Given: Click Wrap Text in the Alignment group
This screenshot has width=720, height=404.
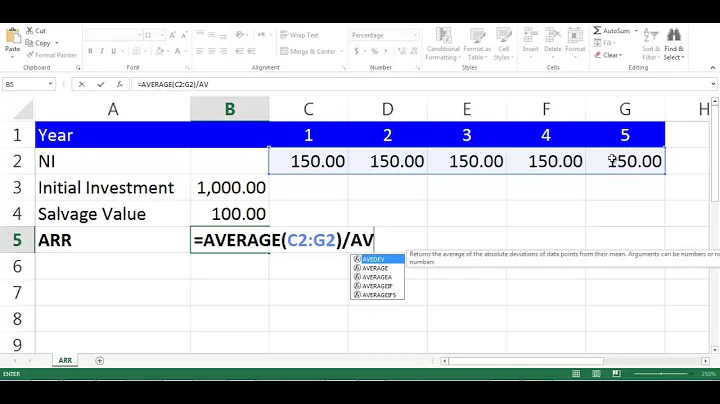Looking at the screenshot, I should click(299, 35).
